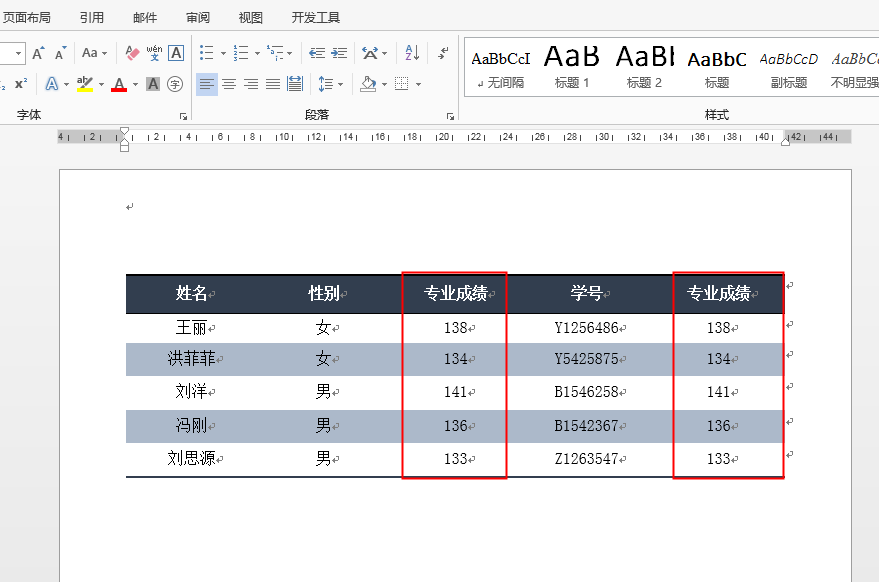The width and height of the screenshot is (879, 582).
Task: Apply the 标题 2 style
Action: pos(644,69)
